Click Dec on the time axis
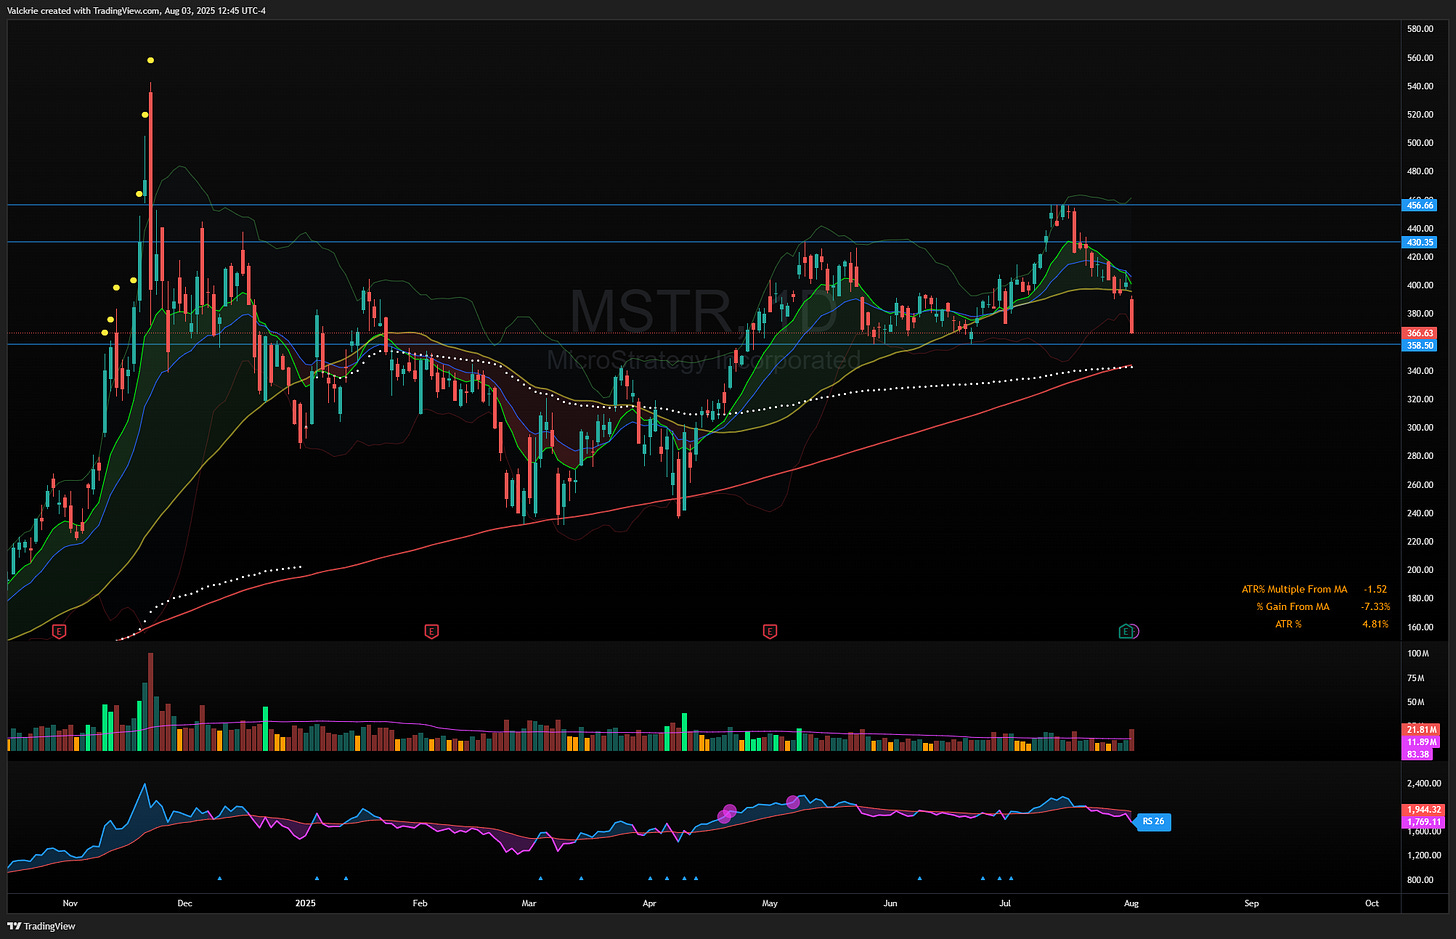This screenshot has height=939, width=1456. [184, 903]
